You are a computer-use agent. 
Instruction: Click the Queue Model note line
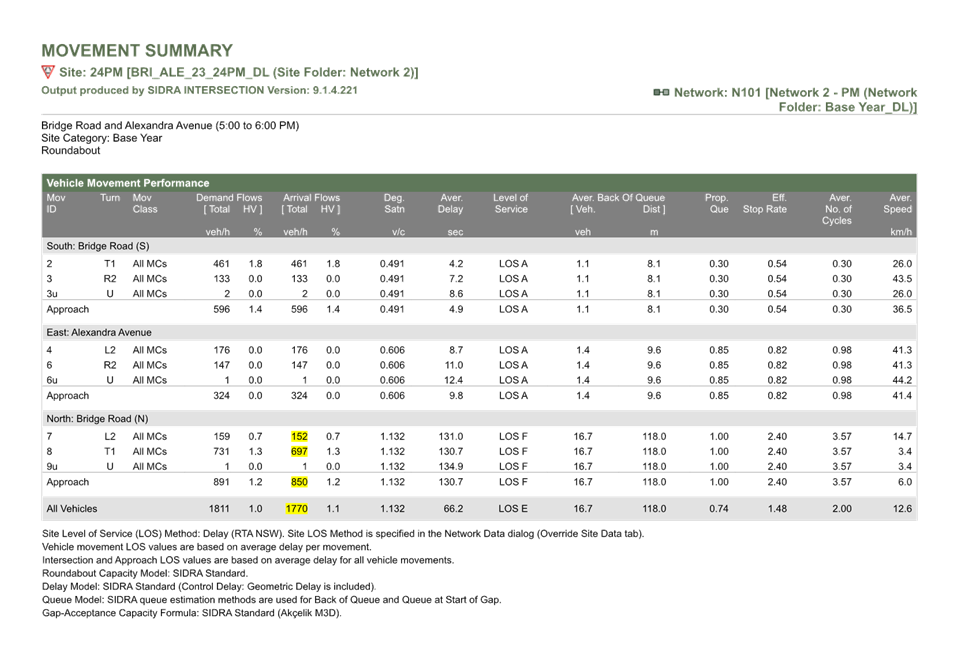tap(271, 600)
